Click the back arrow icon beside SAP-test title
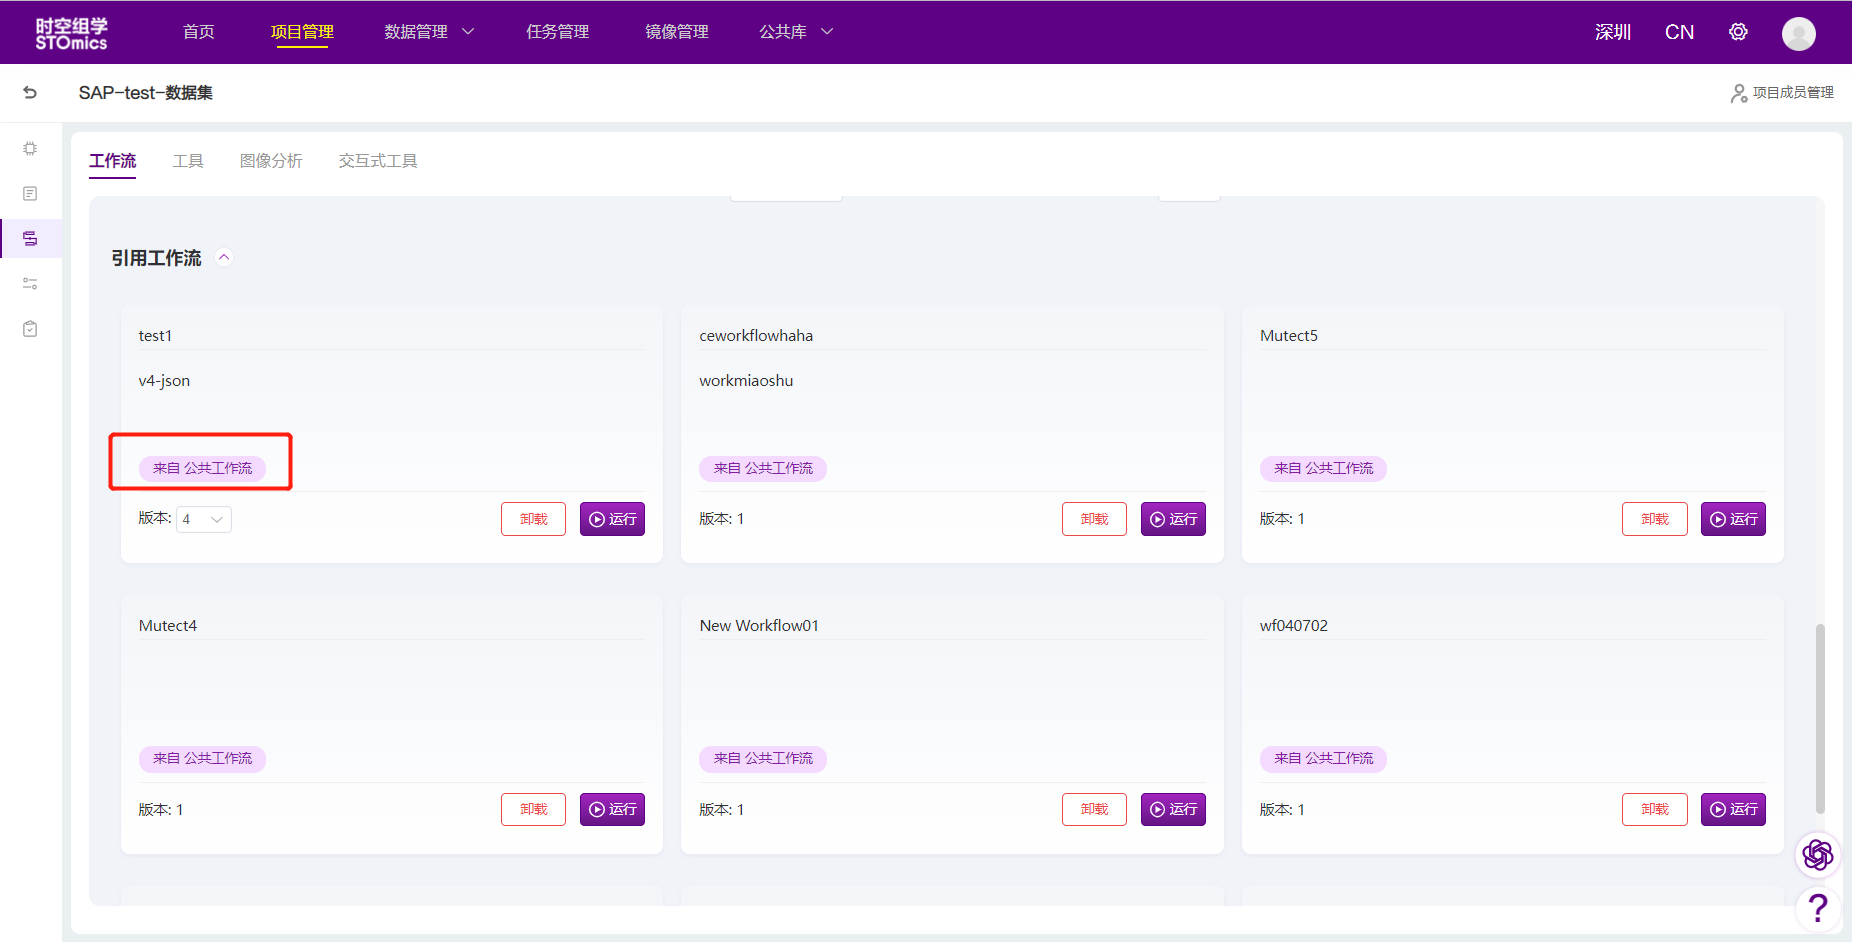This screenshot has height=942, width=1852. (30, 93)
